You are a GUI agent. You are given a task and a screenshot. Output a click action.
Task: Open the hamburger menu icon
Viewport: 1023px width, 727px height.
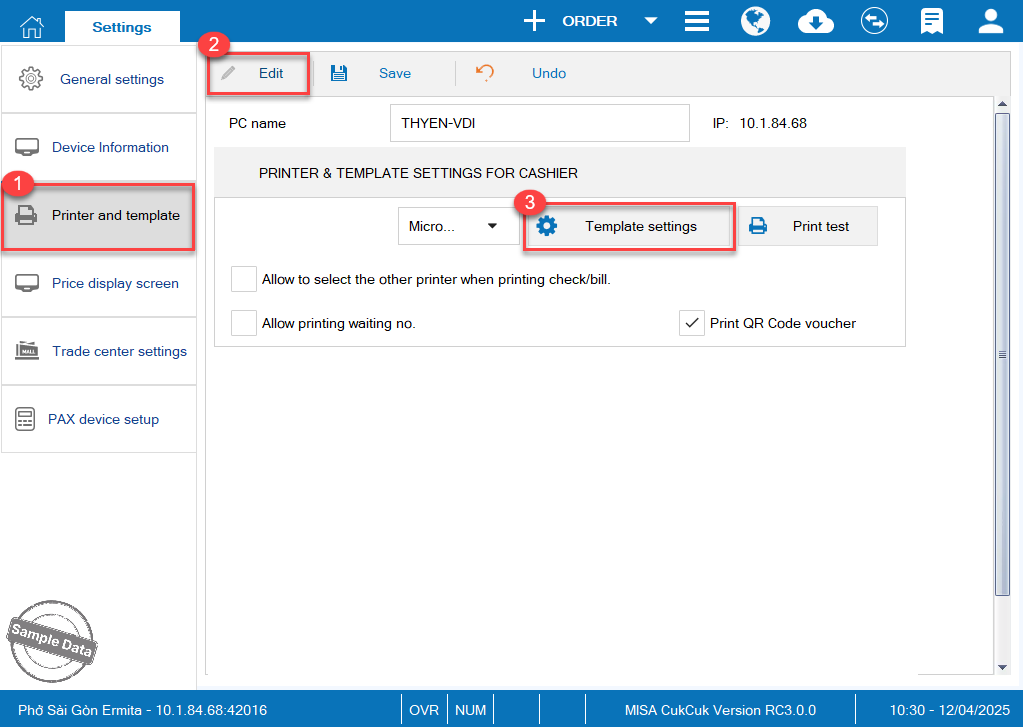pyautogui.click(x=697, y=21)
